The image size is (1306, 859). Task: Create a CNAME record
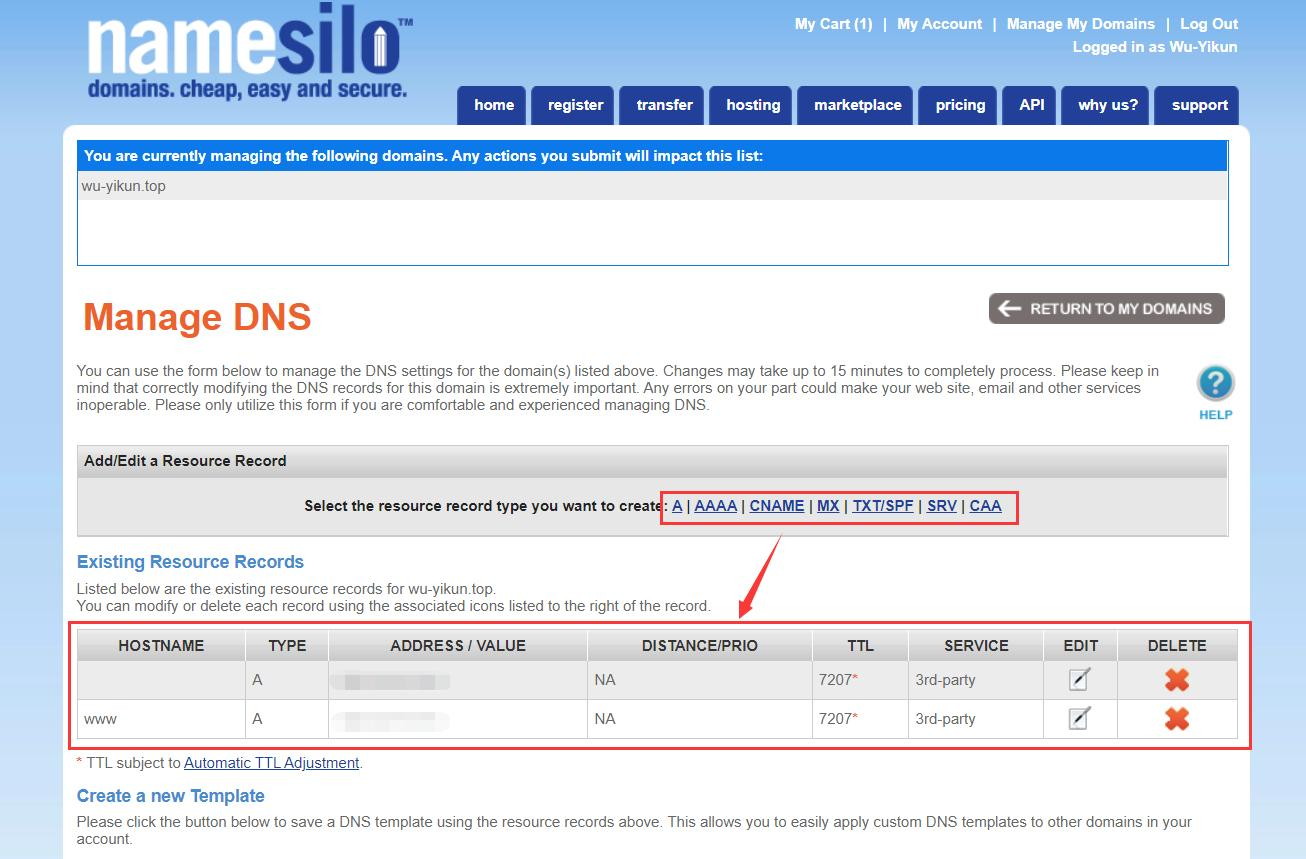point(777,506)
